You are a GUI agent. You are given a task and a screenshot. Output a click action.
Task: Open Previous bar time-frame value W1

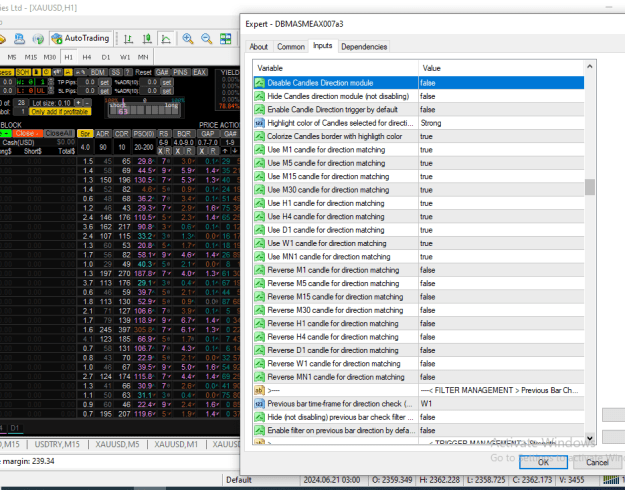pyautogui.click(x=501, y=403)
